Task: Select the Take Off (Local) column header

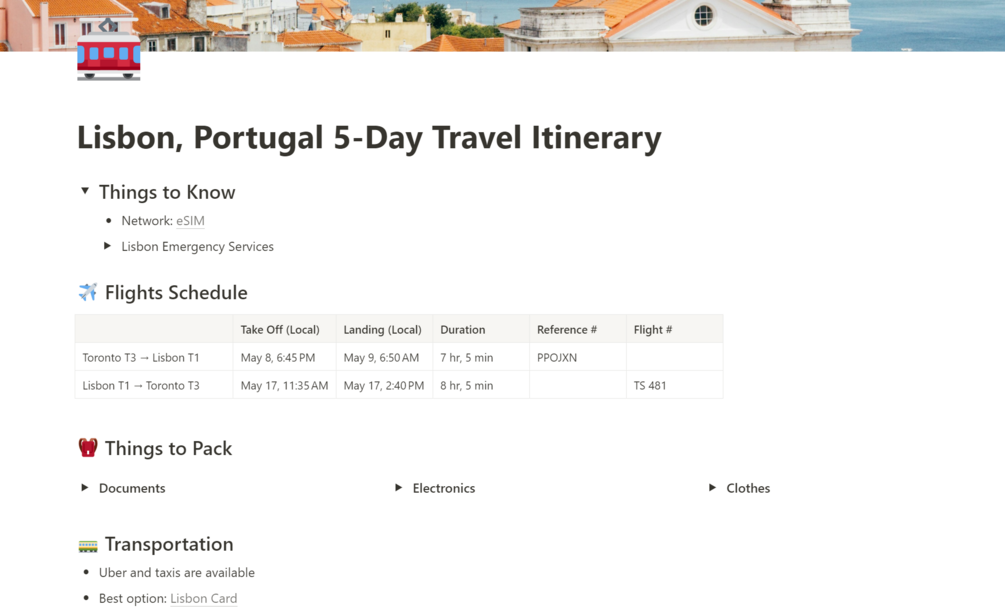Action: click(280, 329)
